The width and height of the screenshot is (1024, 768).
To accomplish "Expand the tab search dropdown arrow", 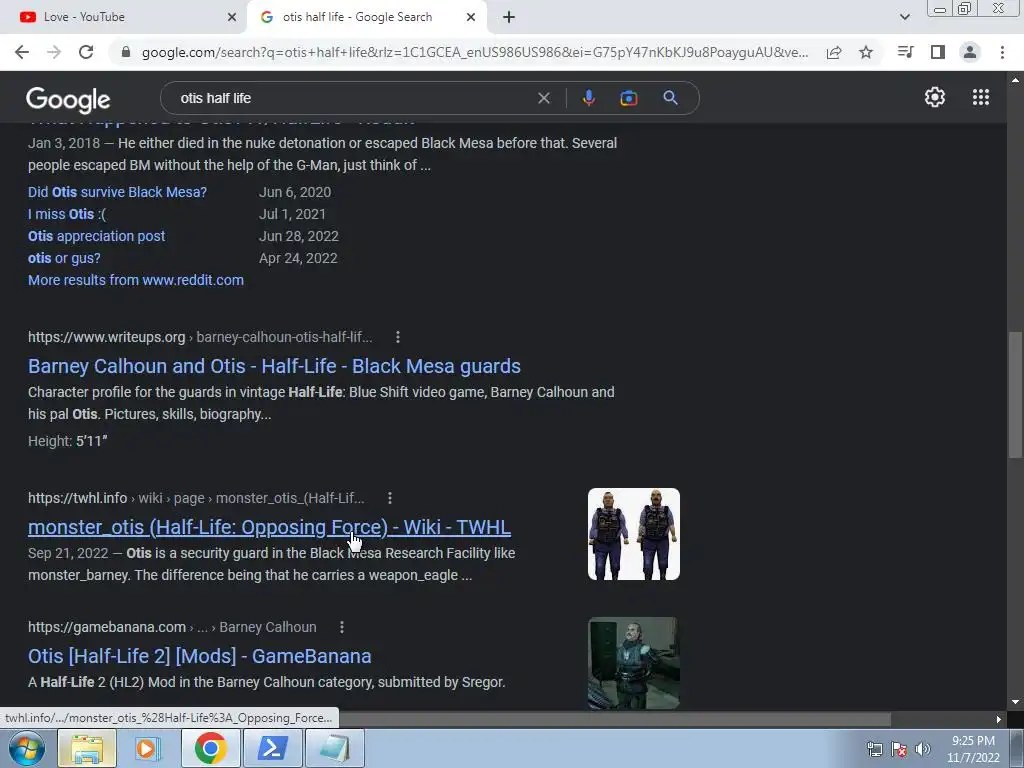I will pyautogui.click(x=904, y=17).
